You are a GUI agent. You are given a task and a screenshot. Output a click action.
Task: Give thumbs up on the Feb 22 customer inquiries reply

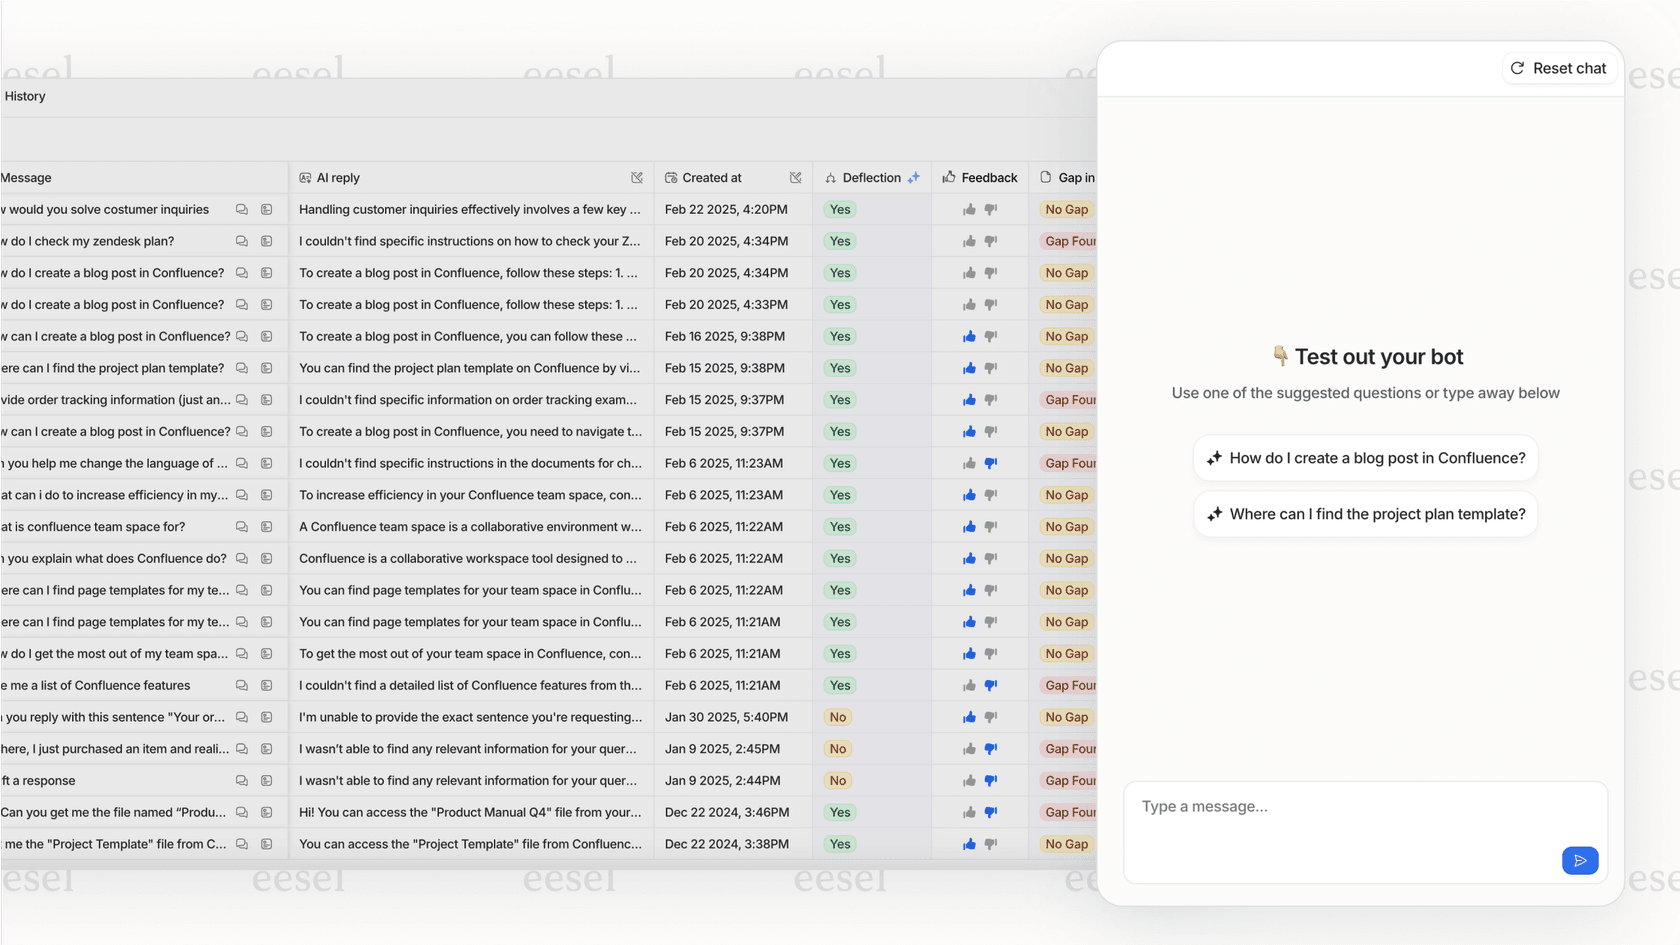pyautogui.click(x=967, y=210)
